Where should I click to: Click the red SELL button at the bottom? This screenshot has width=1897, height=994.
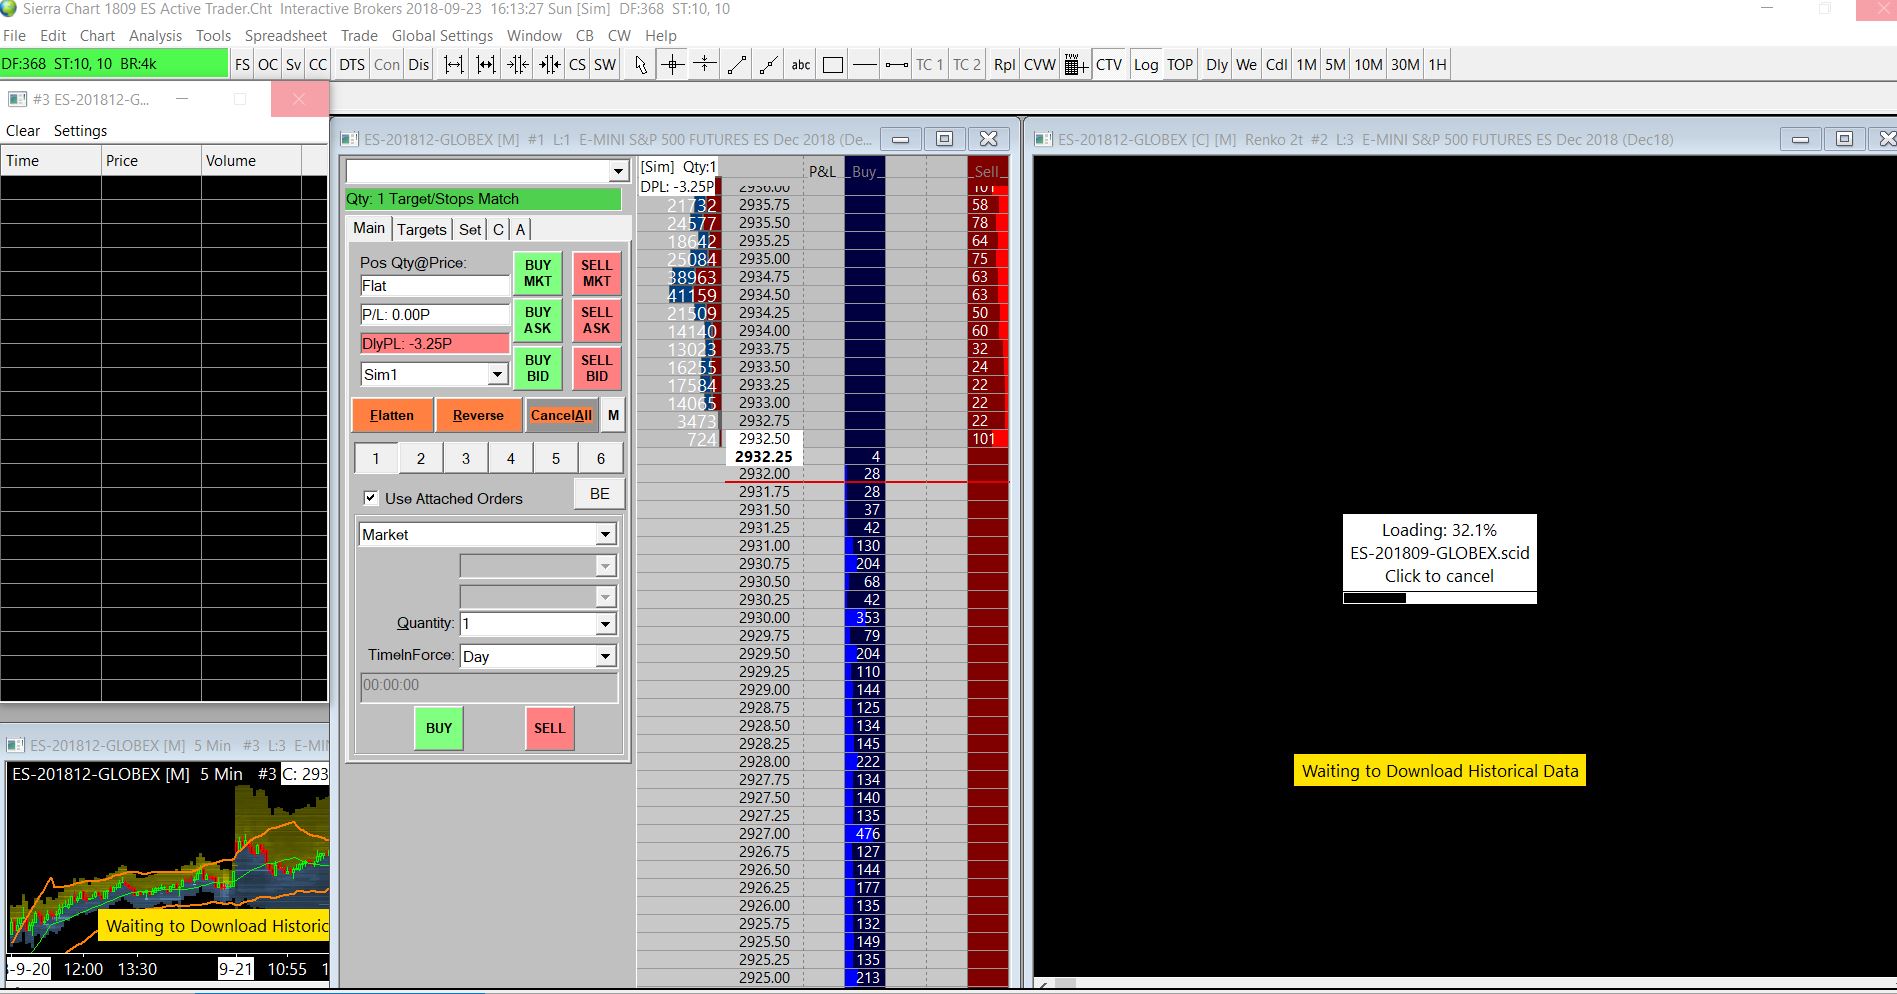(x=549, y=728)
